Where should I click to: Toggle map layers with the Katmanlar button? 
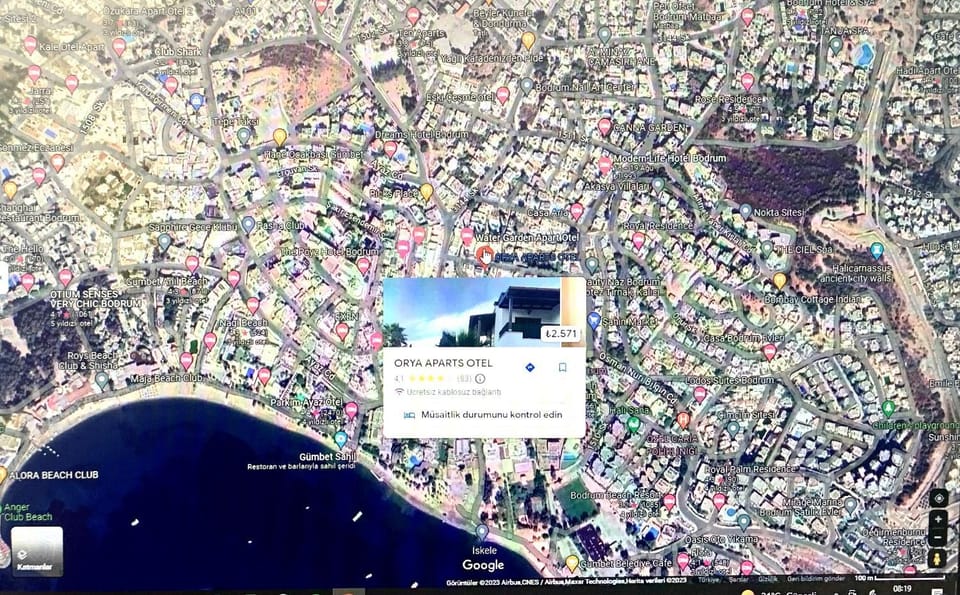(38, 551)
